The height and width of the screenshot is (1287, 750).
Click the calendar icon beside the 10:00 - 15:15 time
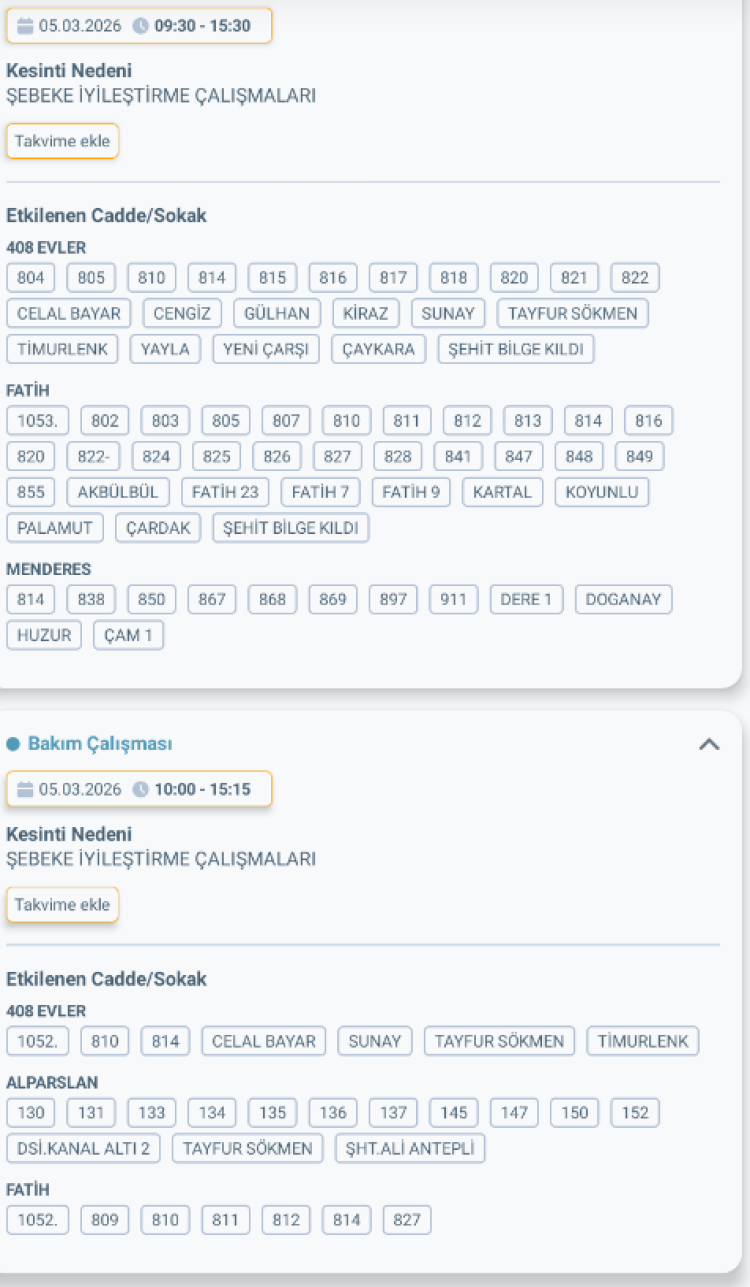(x=26, y=790)
